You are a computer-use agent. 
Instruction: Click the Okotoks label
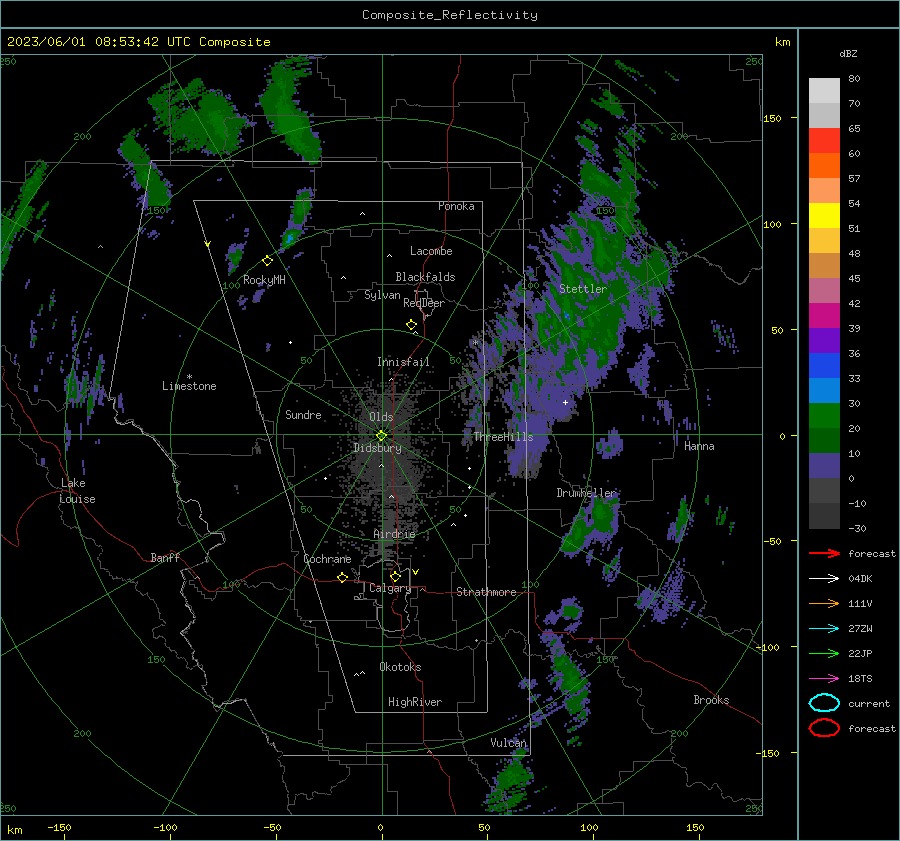(400, 667)
